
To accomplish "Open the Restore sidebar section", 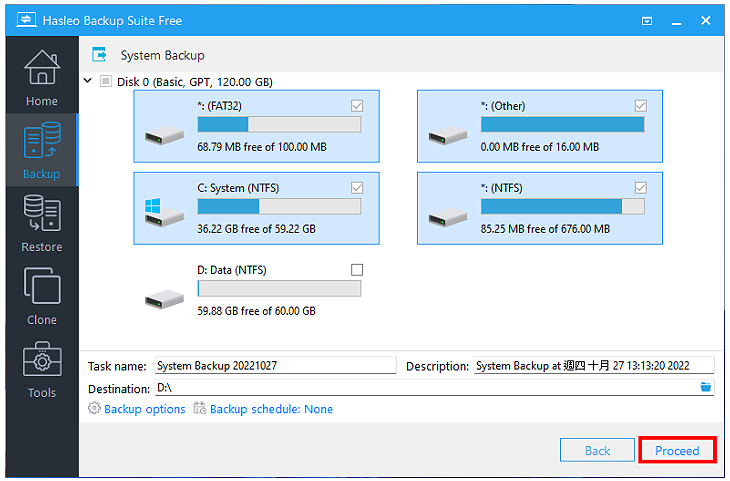I will coord(42,223).
